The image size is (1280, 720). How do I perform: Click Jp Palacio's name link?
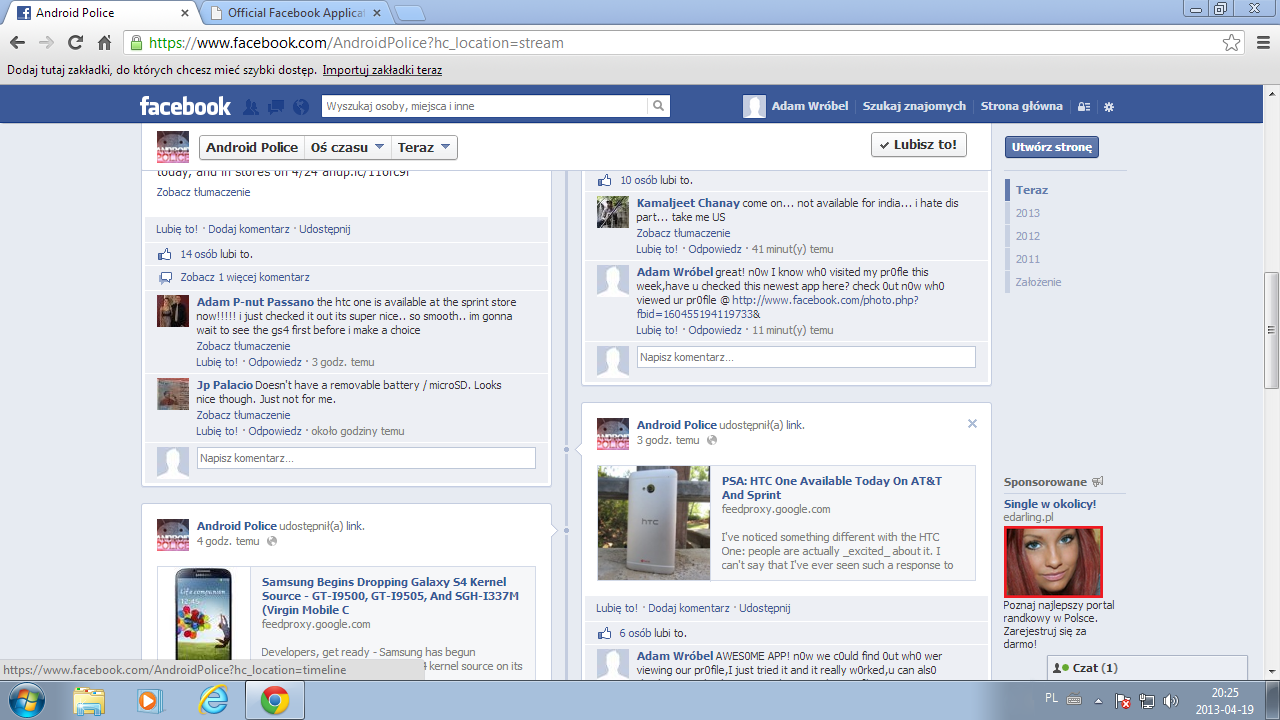[224, 385]
